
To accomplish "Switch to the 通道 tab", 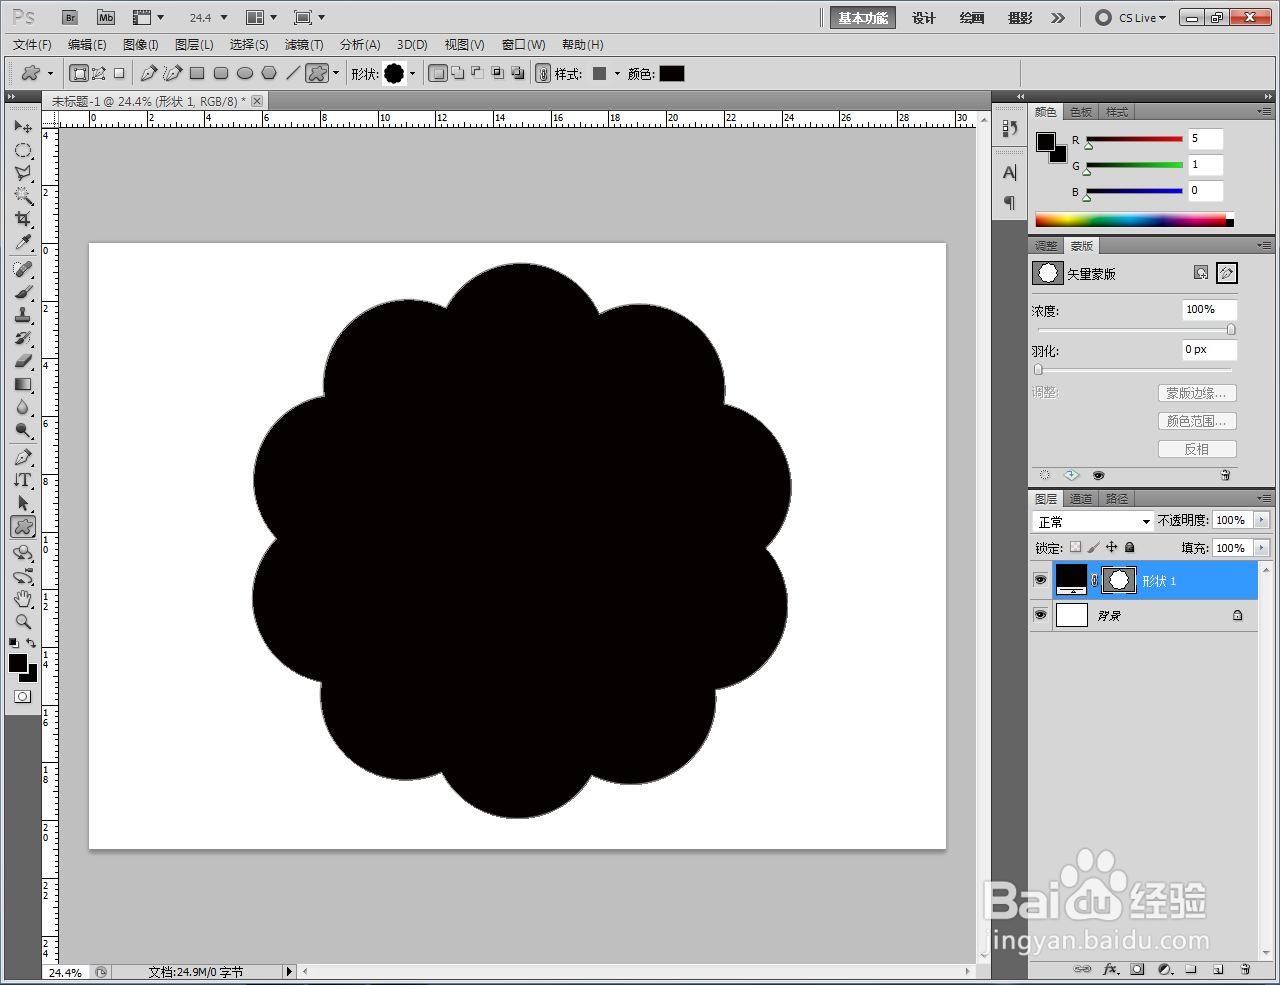I will click(1081, 499).
